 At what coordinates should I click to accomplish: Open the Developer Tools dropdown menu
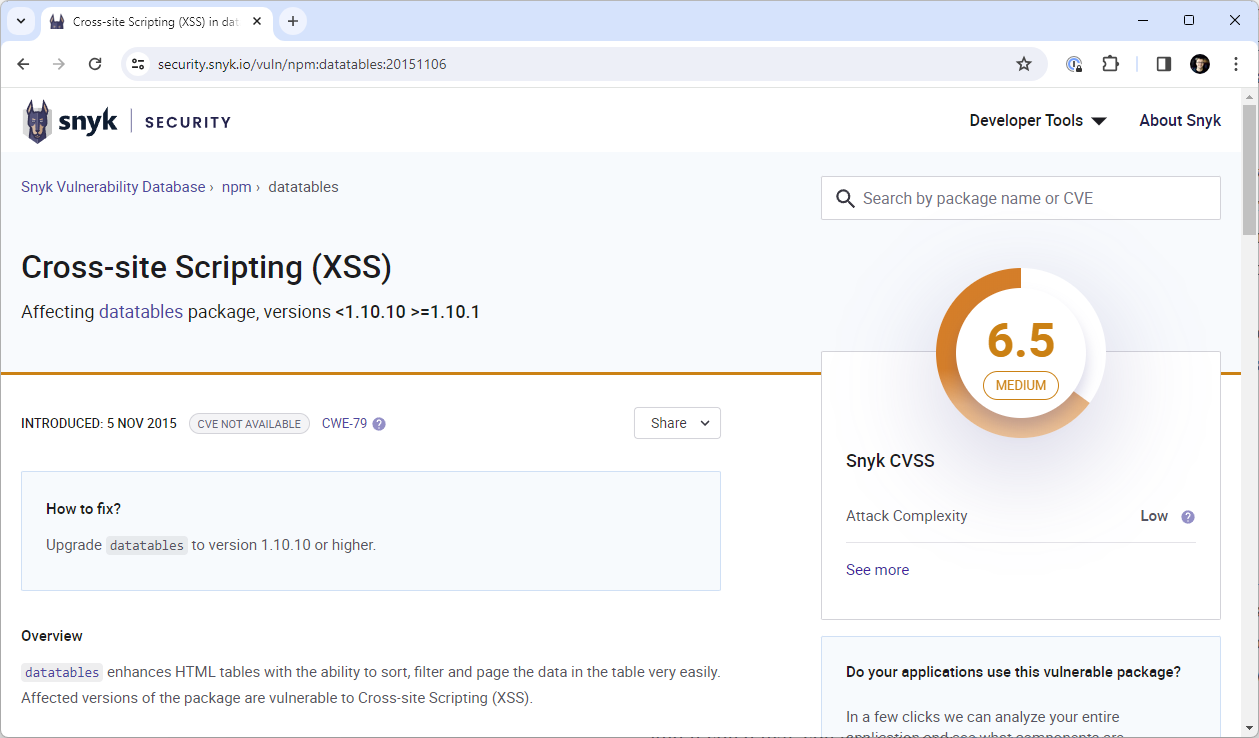(1037, 121)
